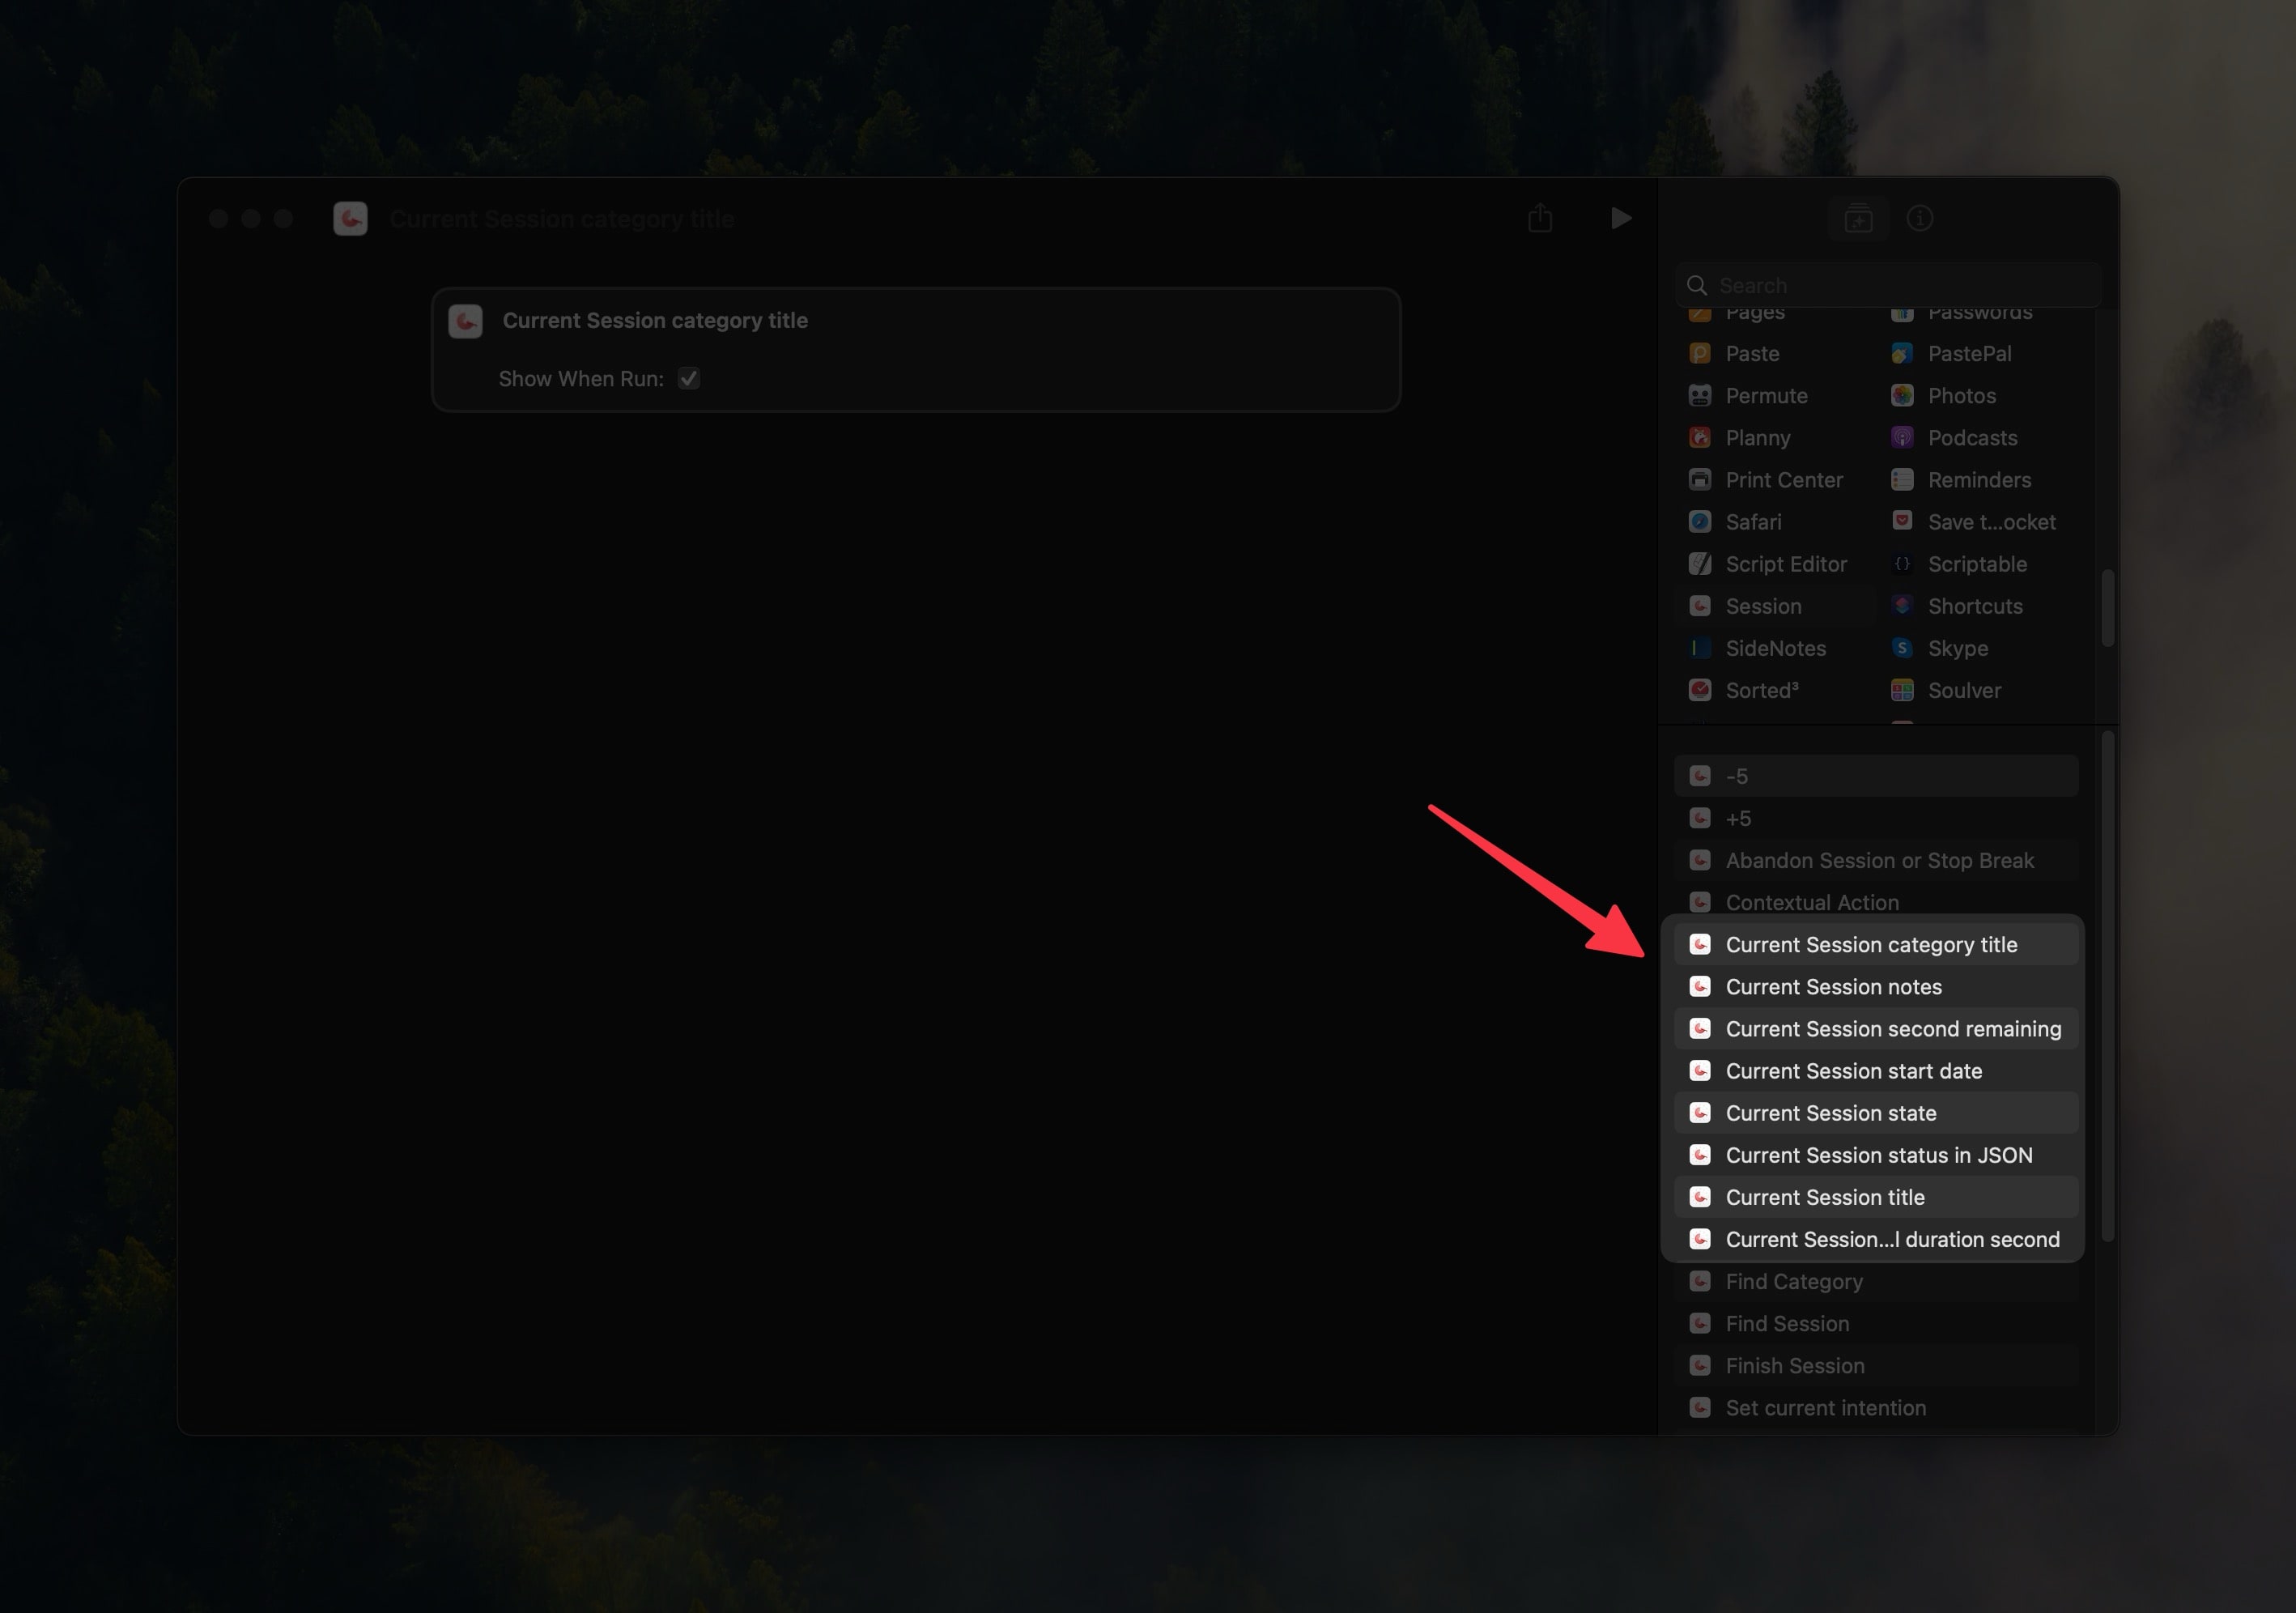Uncheck the Show When Run checkbox
The height and width of the screenshot is (1613, 2296).
click(688, 378)
